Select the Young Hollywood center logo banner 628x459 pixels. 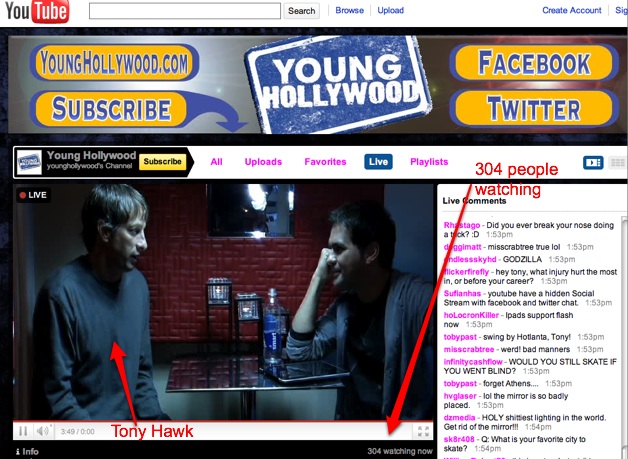coord(338,85)
